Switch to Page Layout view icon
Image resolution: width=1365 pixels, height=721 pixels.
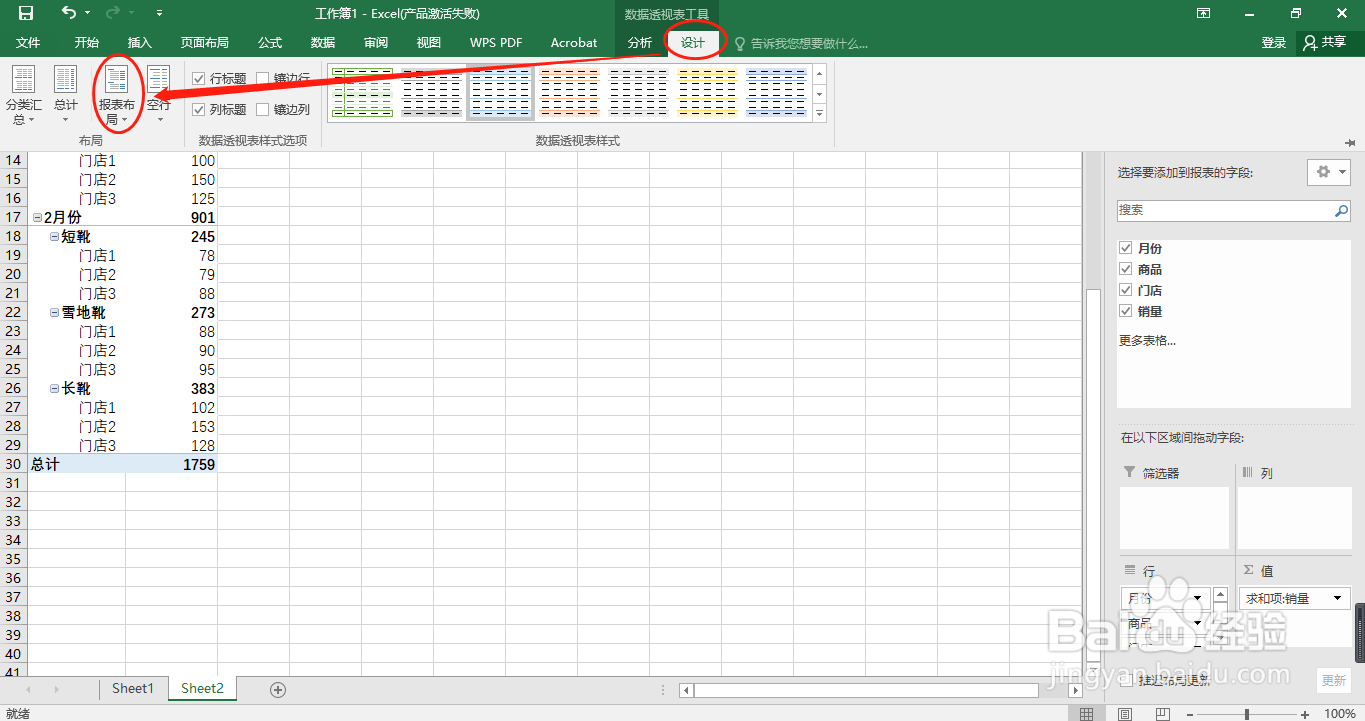1125,714
